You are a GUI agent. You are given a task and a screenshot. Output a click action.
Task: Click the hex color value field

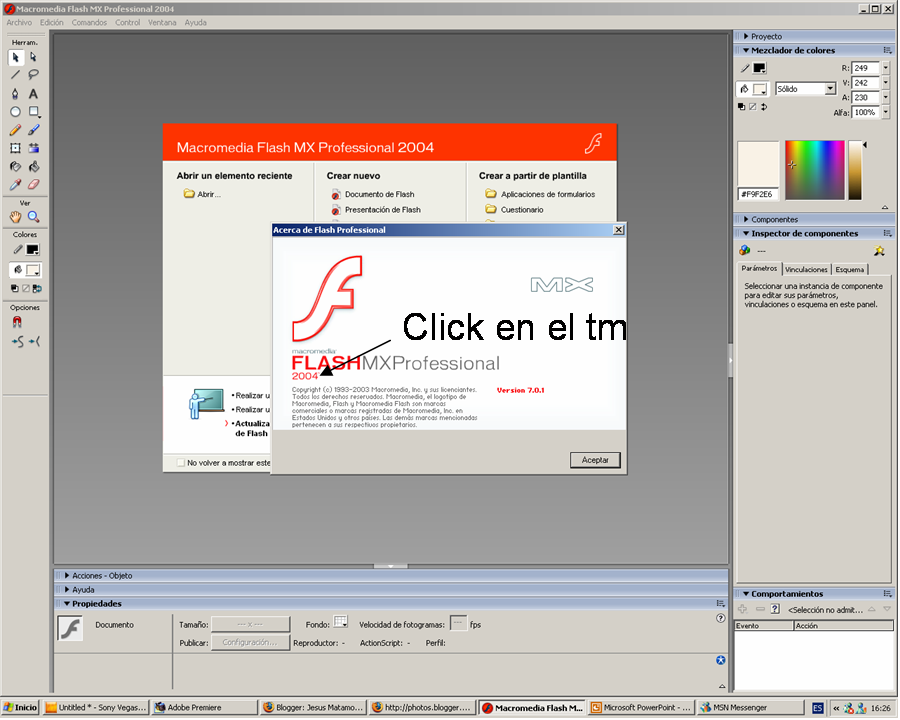click(x=759, y=195)
